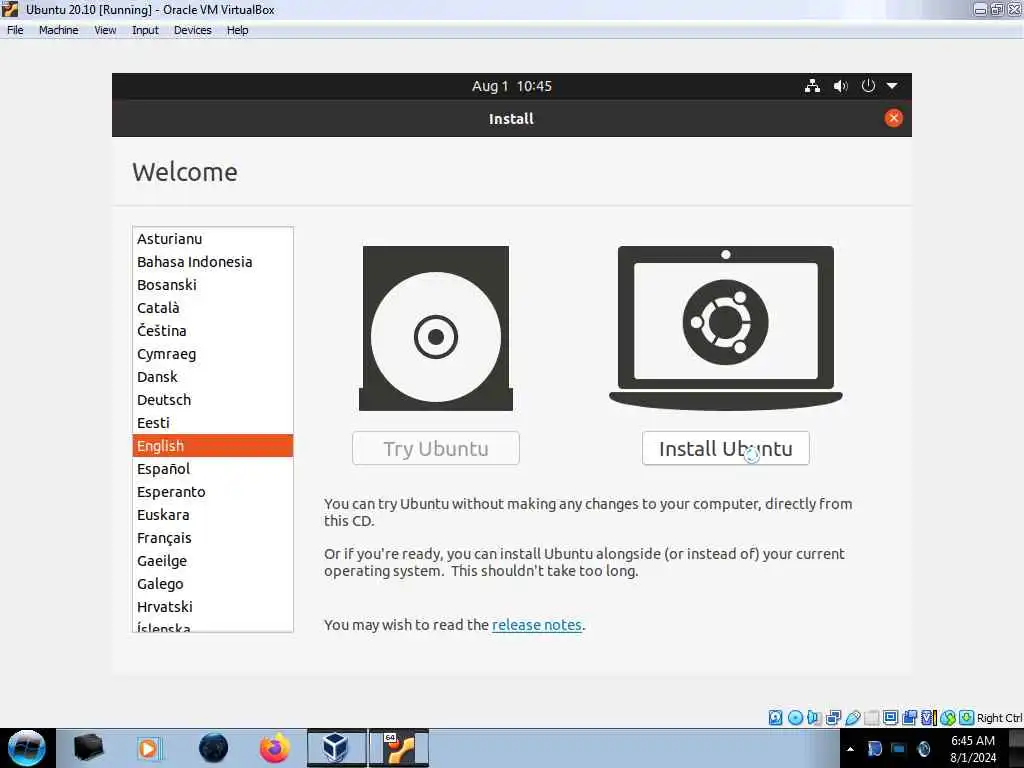Select Čeština language
Viewport: 1024px width, 768px height.
213,331
